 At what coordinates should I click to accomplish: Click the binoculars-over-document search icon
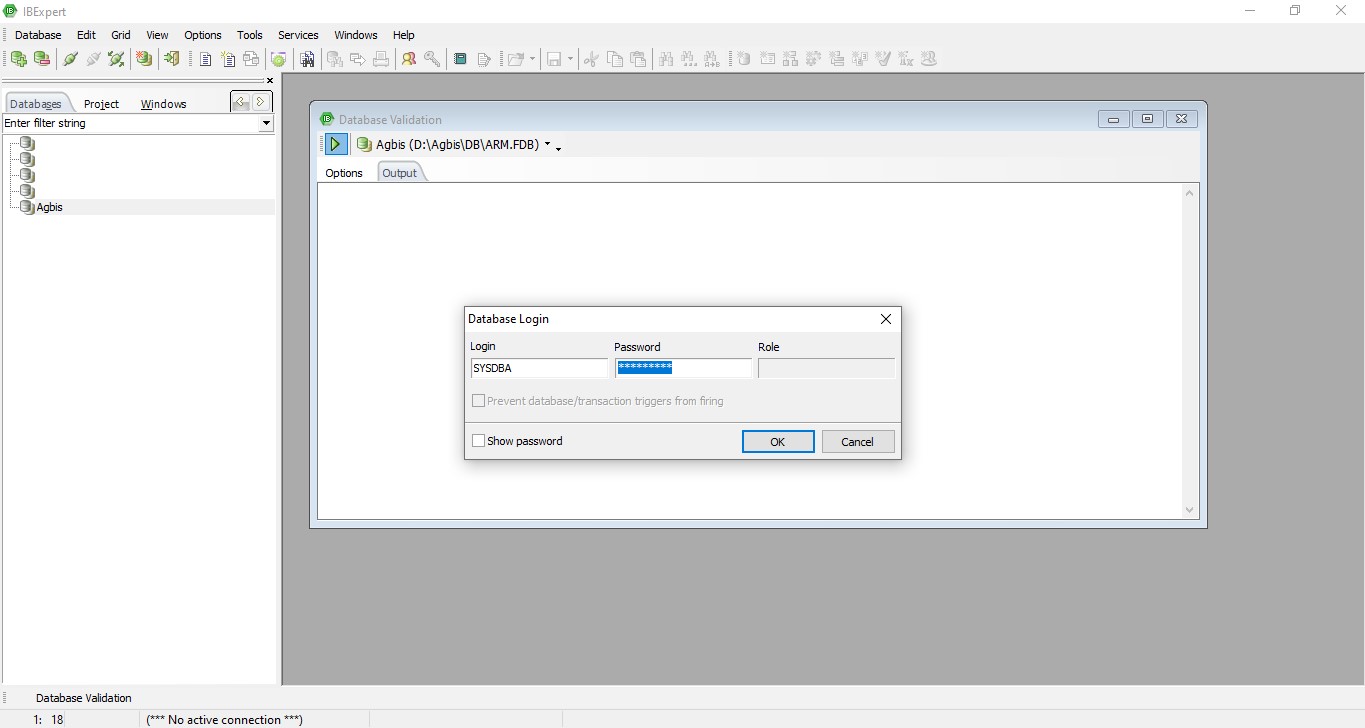(x=307, y=59)
